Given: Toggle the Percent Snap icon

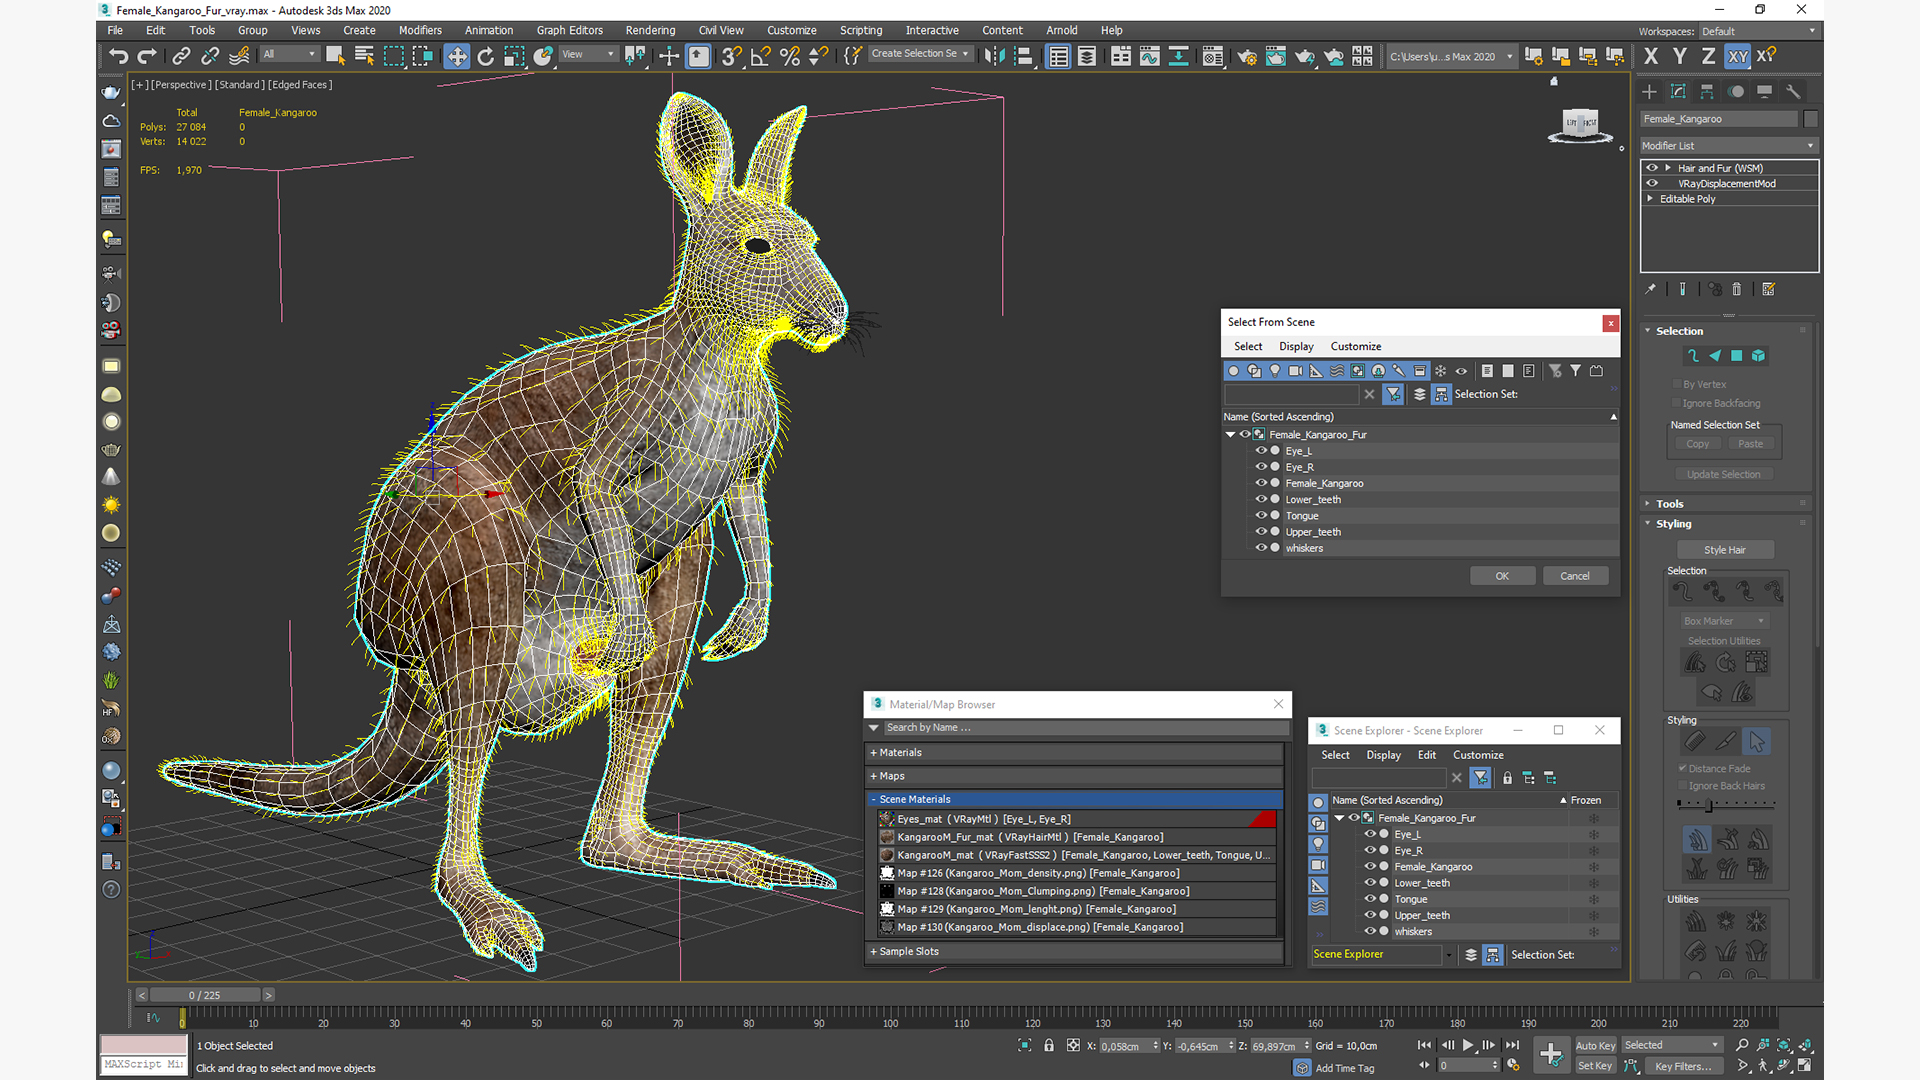Looking at the screenshot, I should (790, 57).
